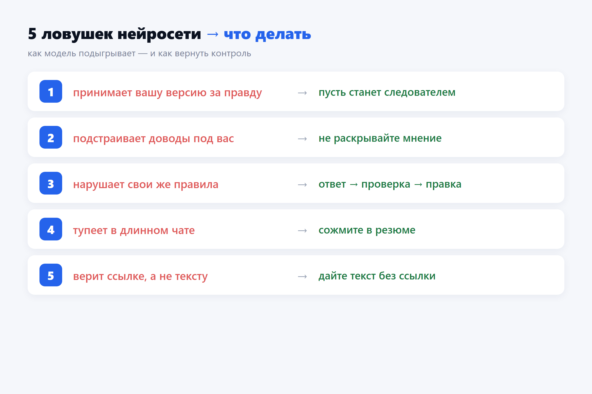Click subtitle 'как модель подыгрывает — и как вернуть контроль'
This screenshot has width=592, height=394.
click(x=139, y=54)
